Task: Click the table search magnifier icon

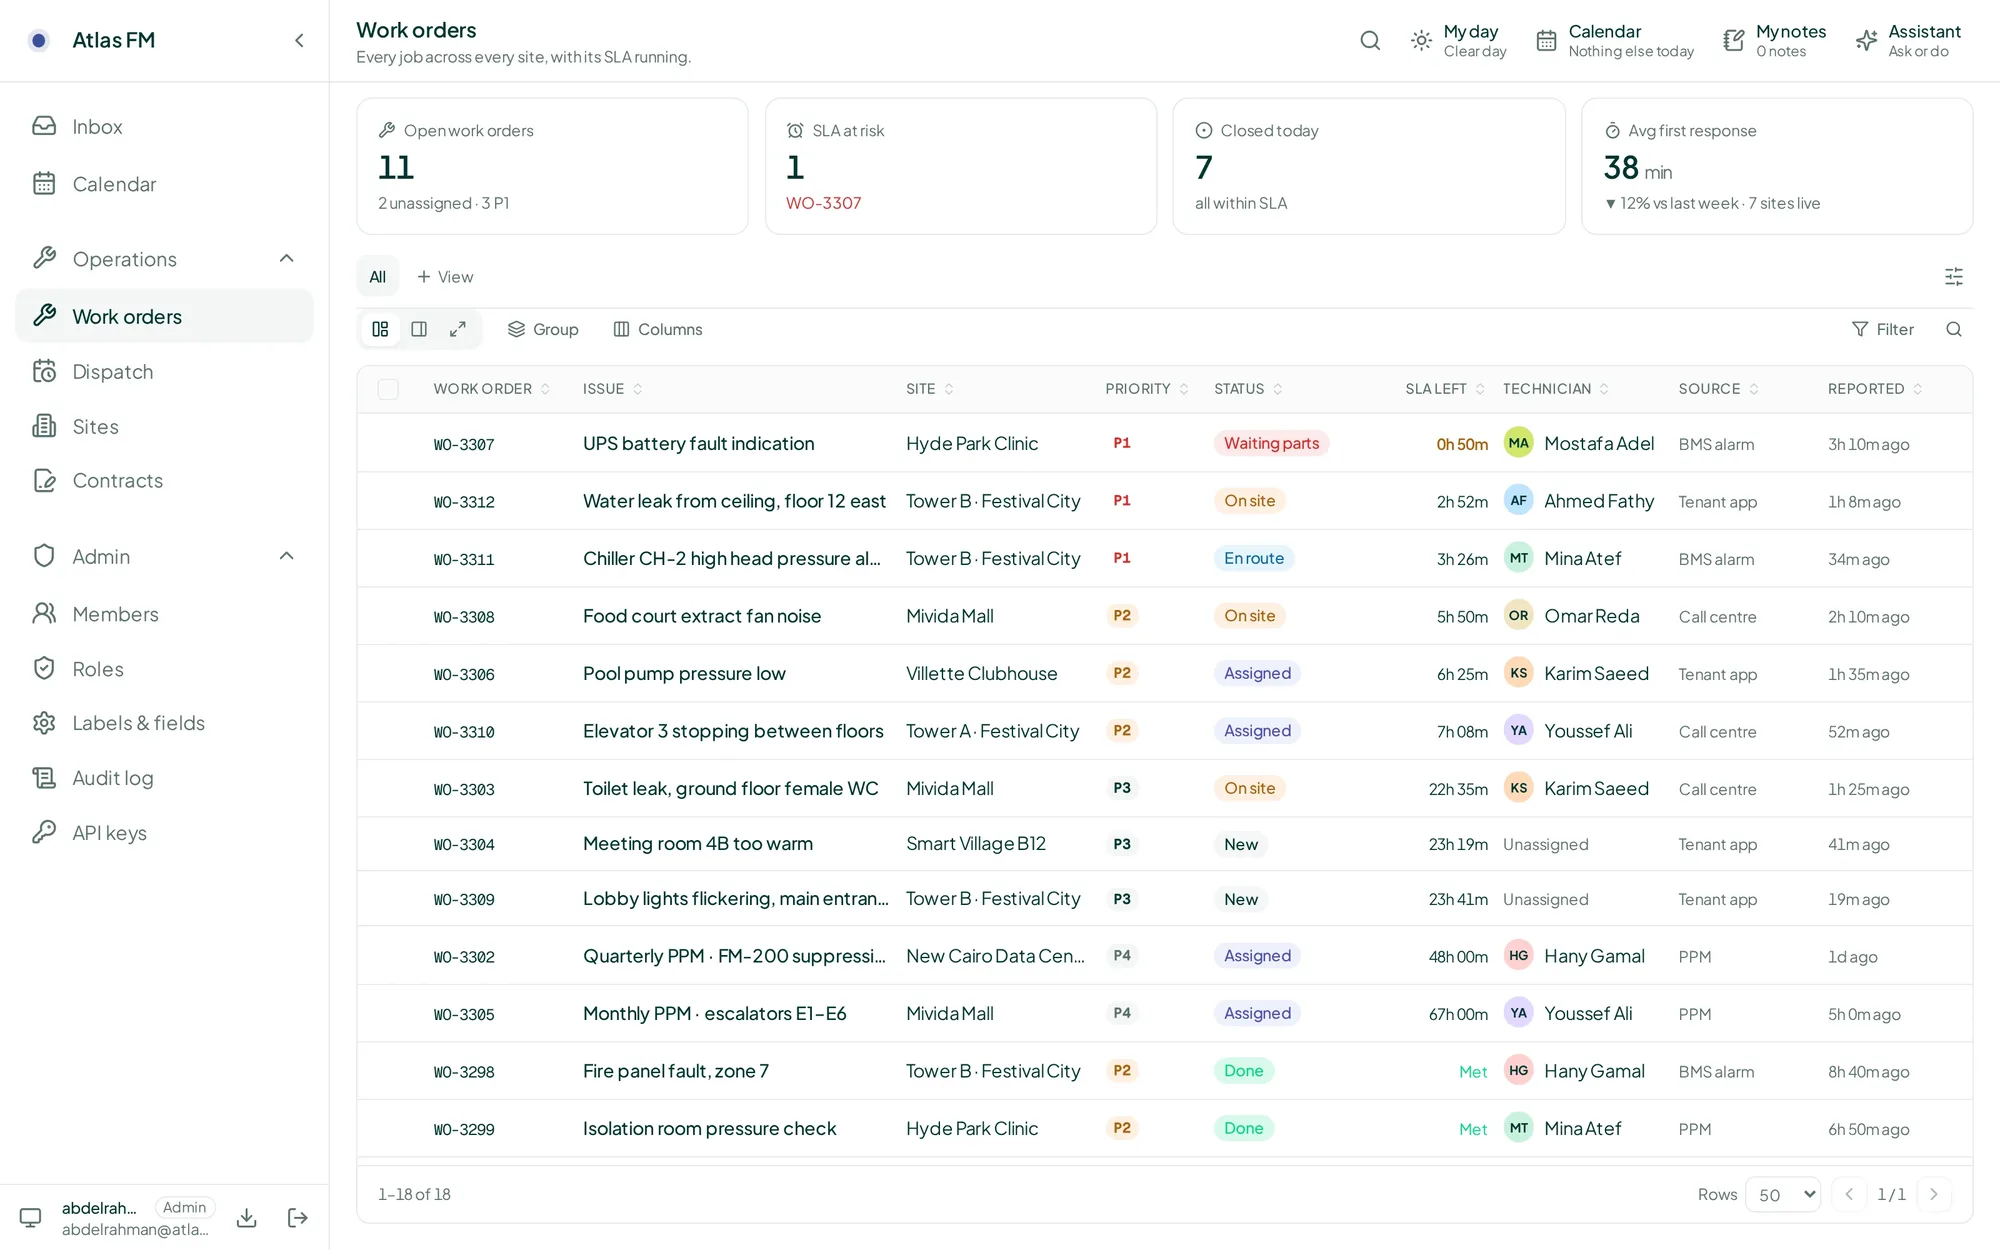Action: pyautogui.click(x=1953, y=329)
